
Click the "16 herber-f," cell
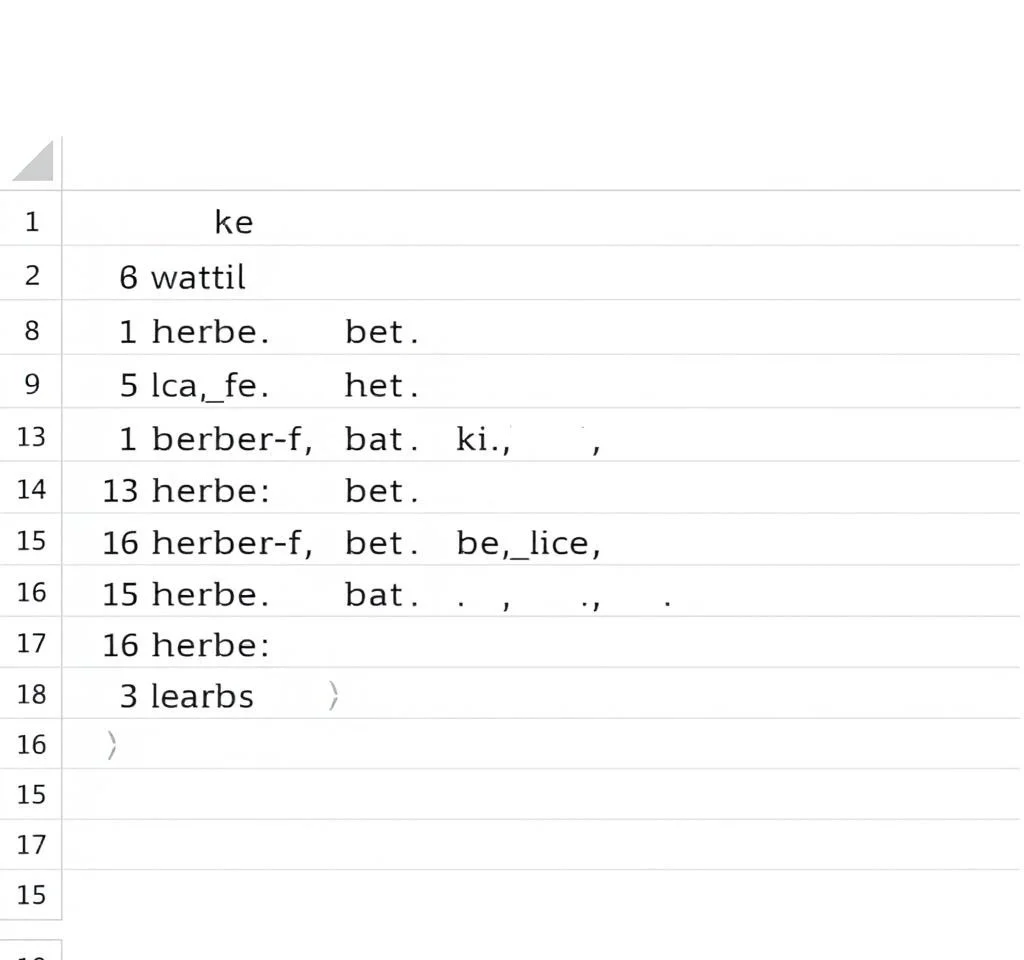[207, 542]
